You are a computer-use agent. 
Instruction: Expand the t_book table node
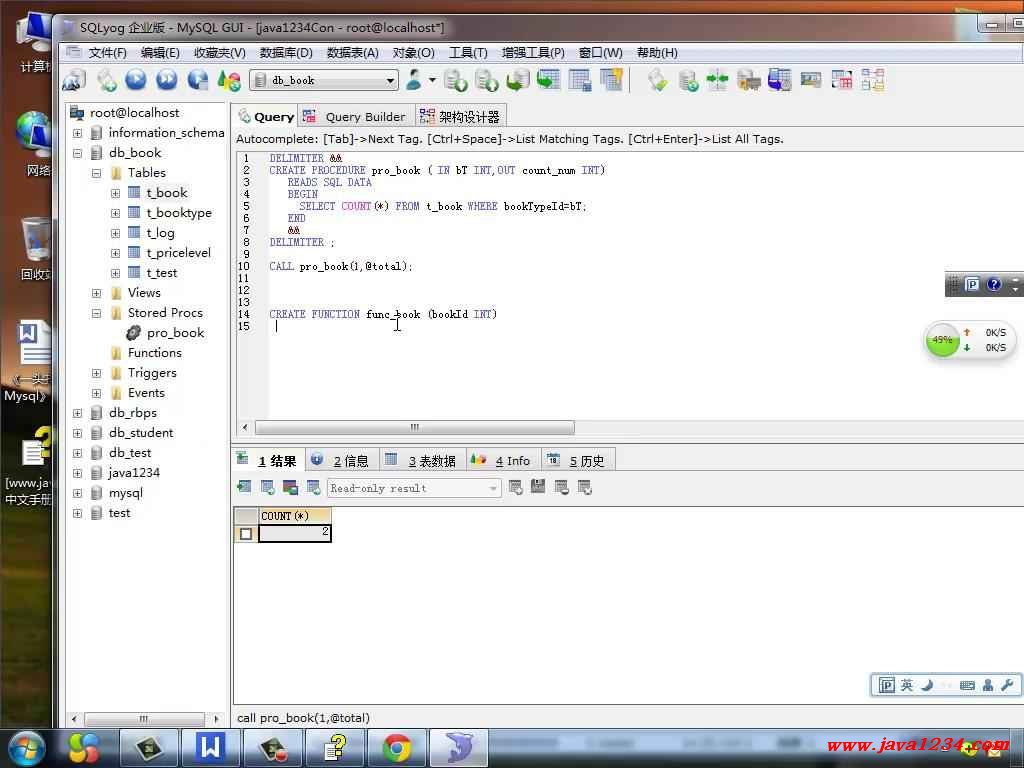116,193
